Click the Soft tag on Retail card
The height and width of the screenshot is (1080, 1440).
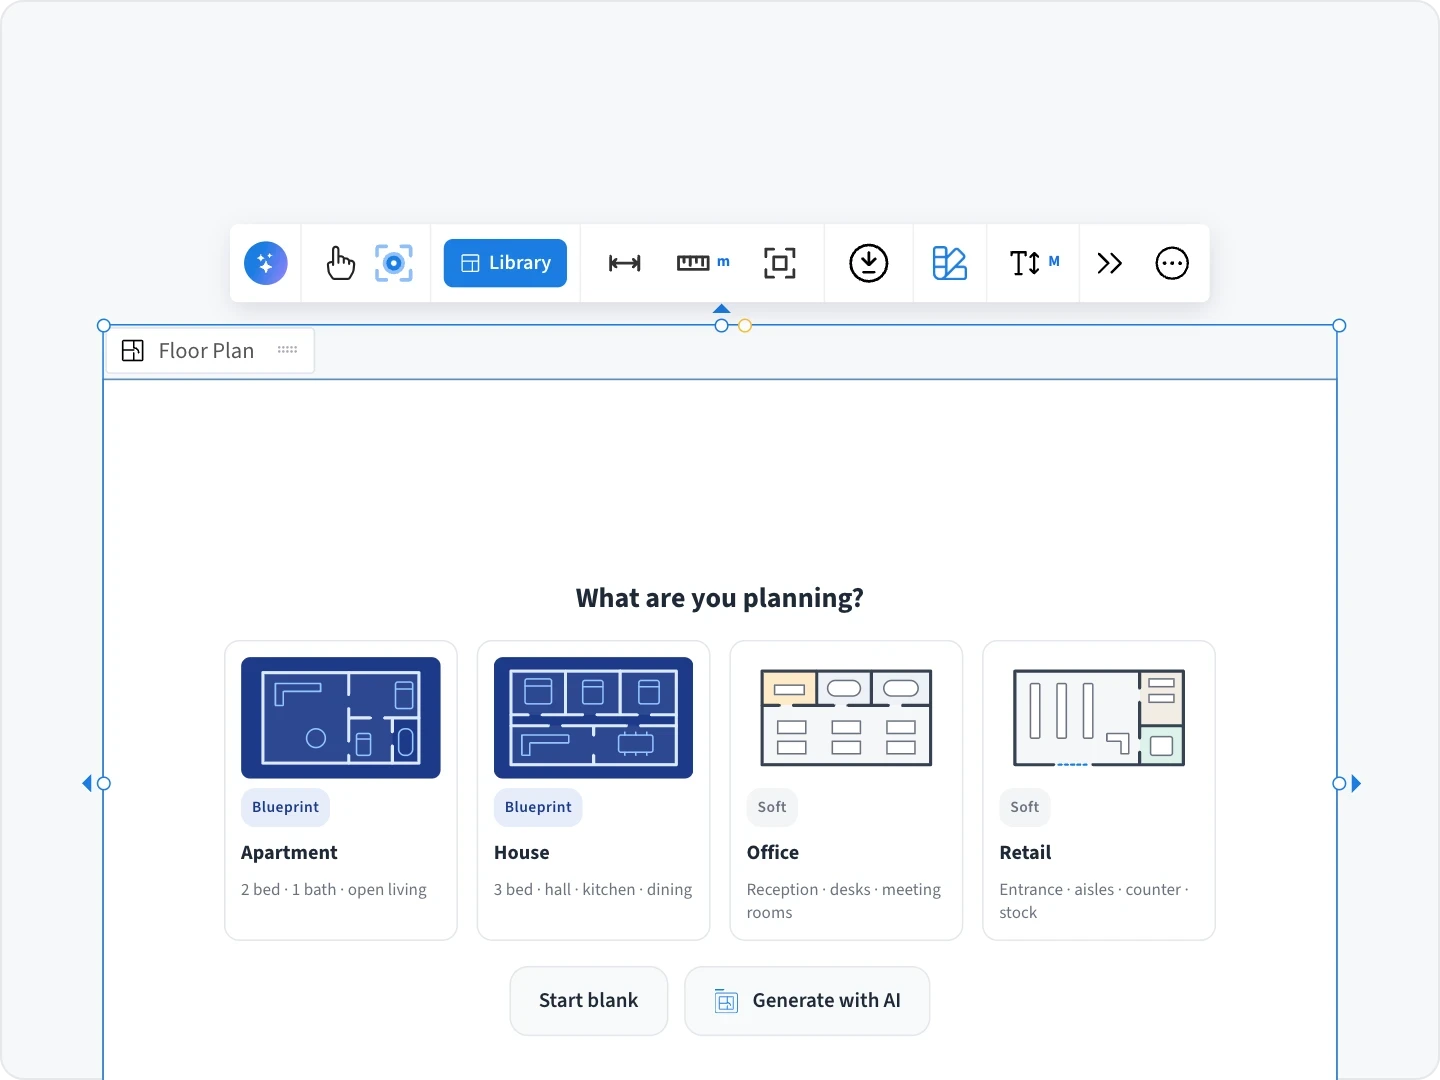(1025, 807)
